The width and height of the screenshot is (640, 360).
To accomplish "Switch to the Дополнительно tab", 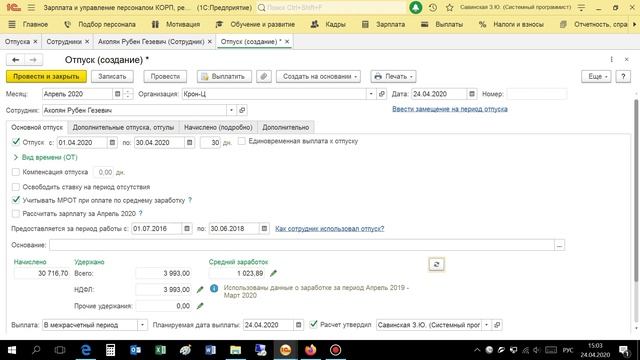I will click(286, 127).
